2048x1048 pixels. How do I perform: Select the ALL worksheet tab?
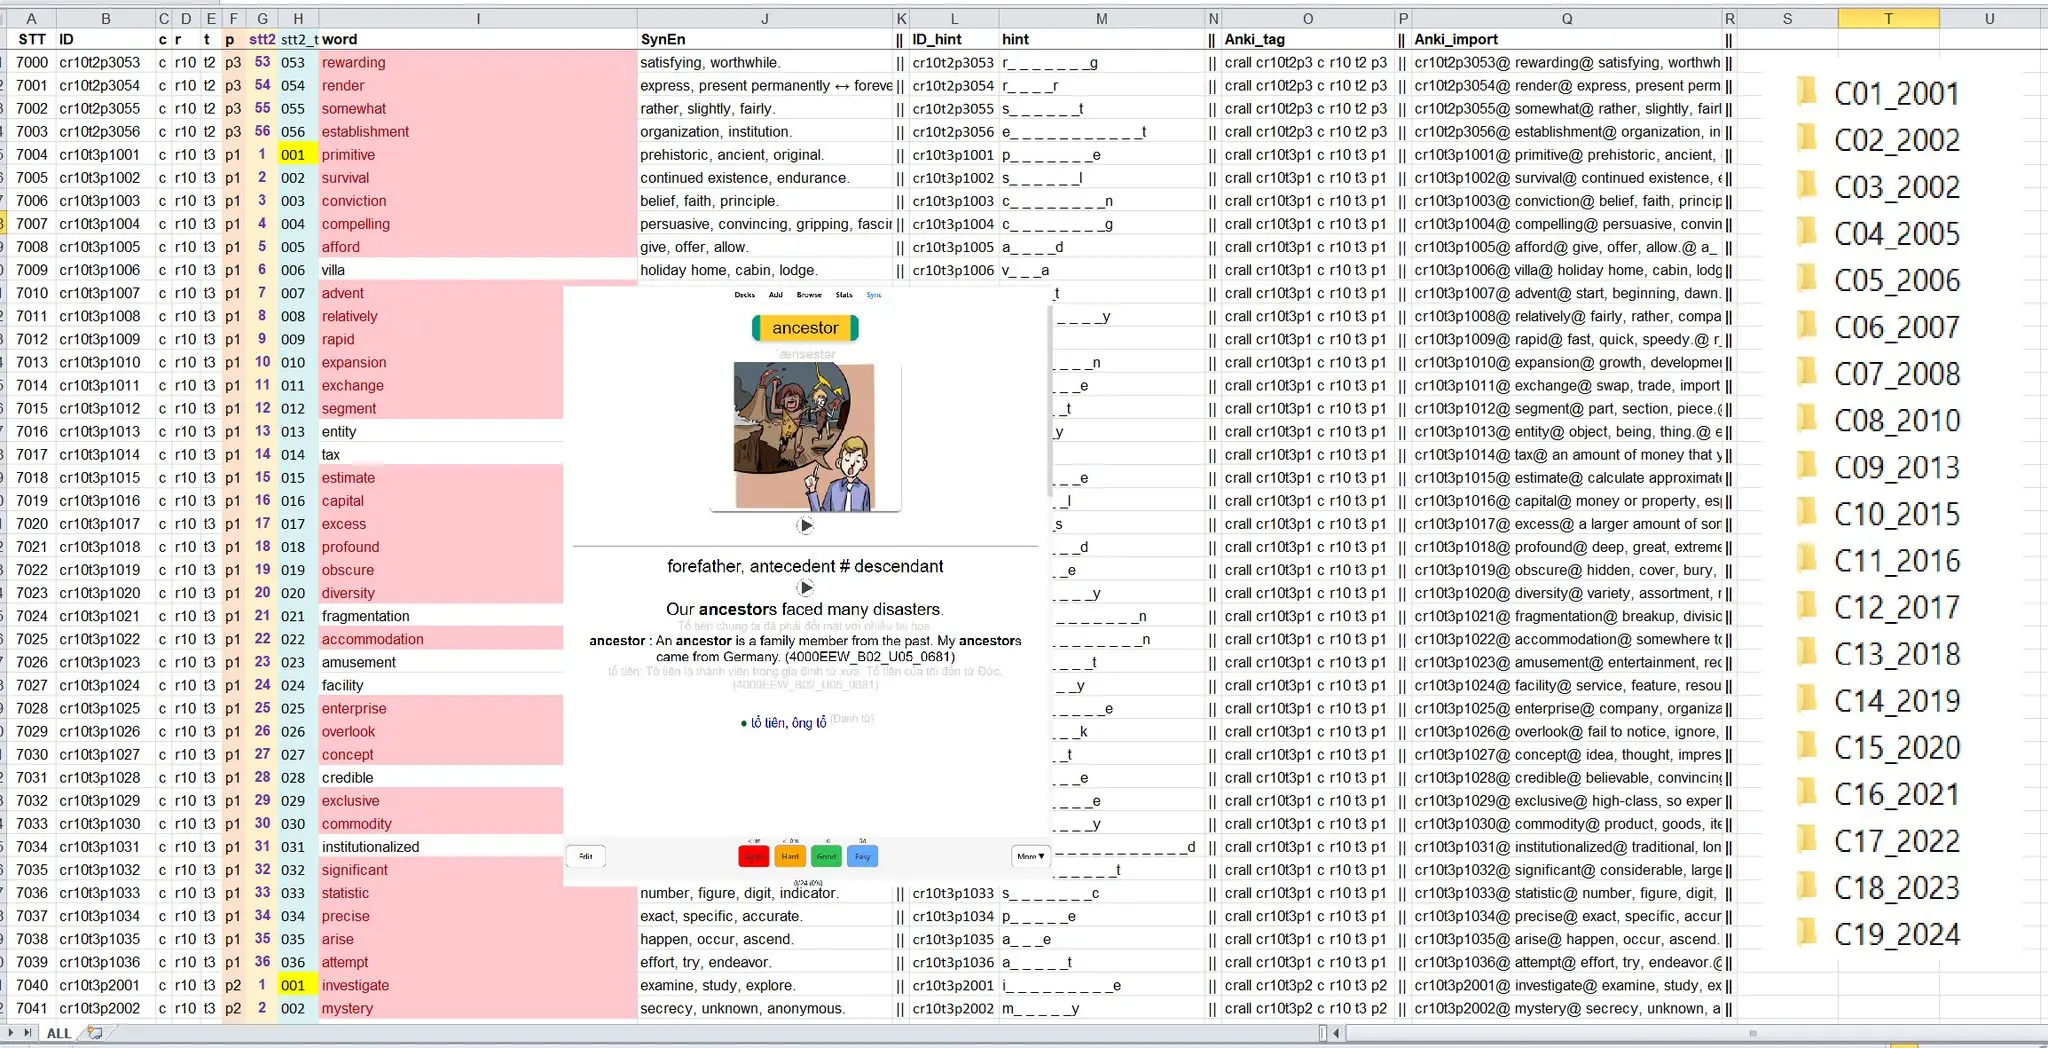(x=59, y=1033)
